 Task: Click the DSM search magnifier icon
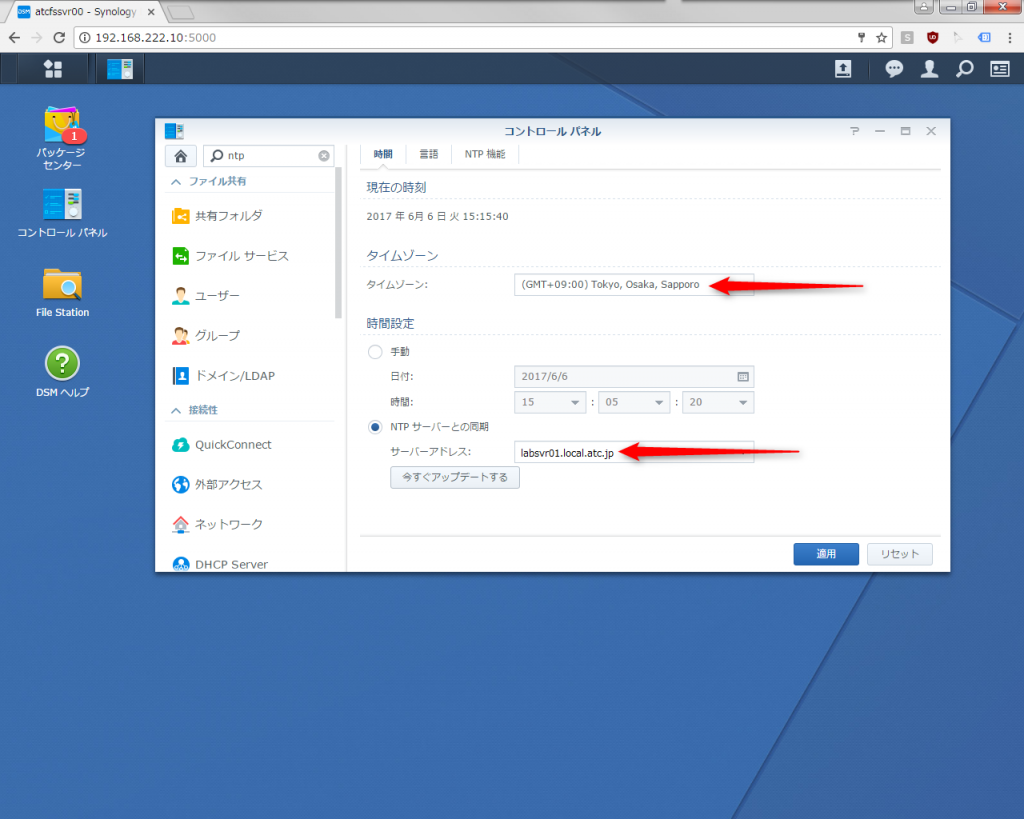click(x=965, y=69)
